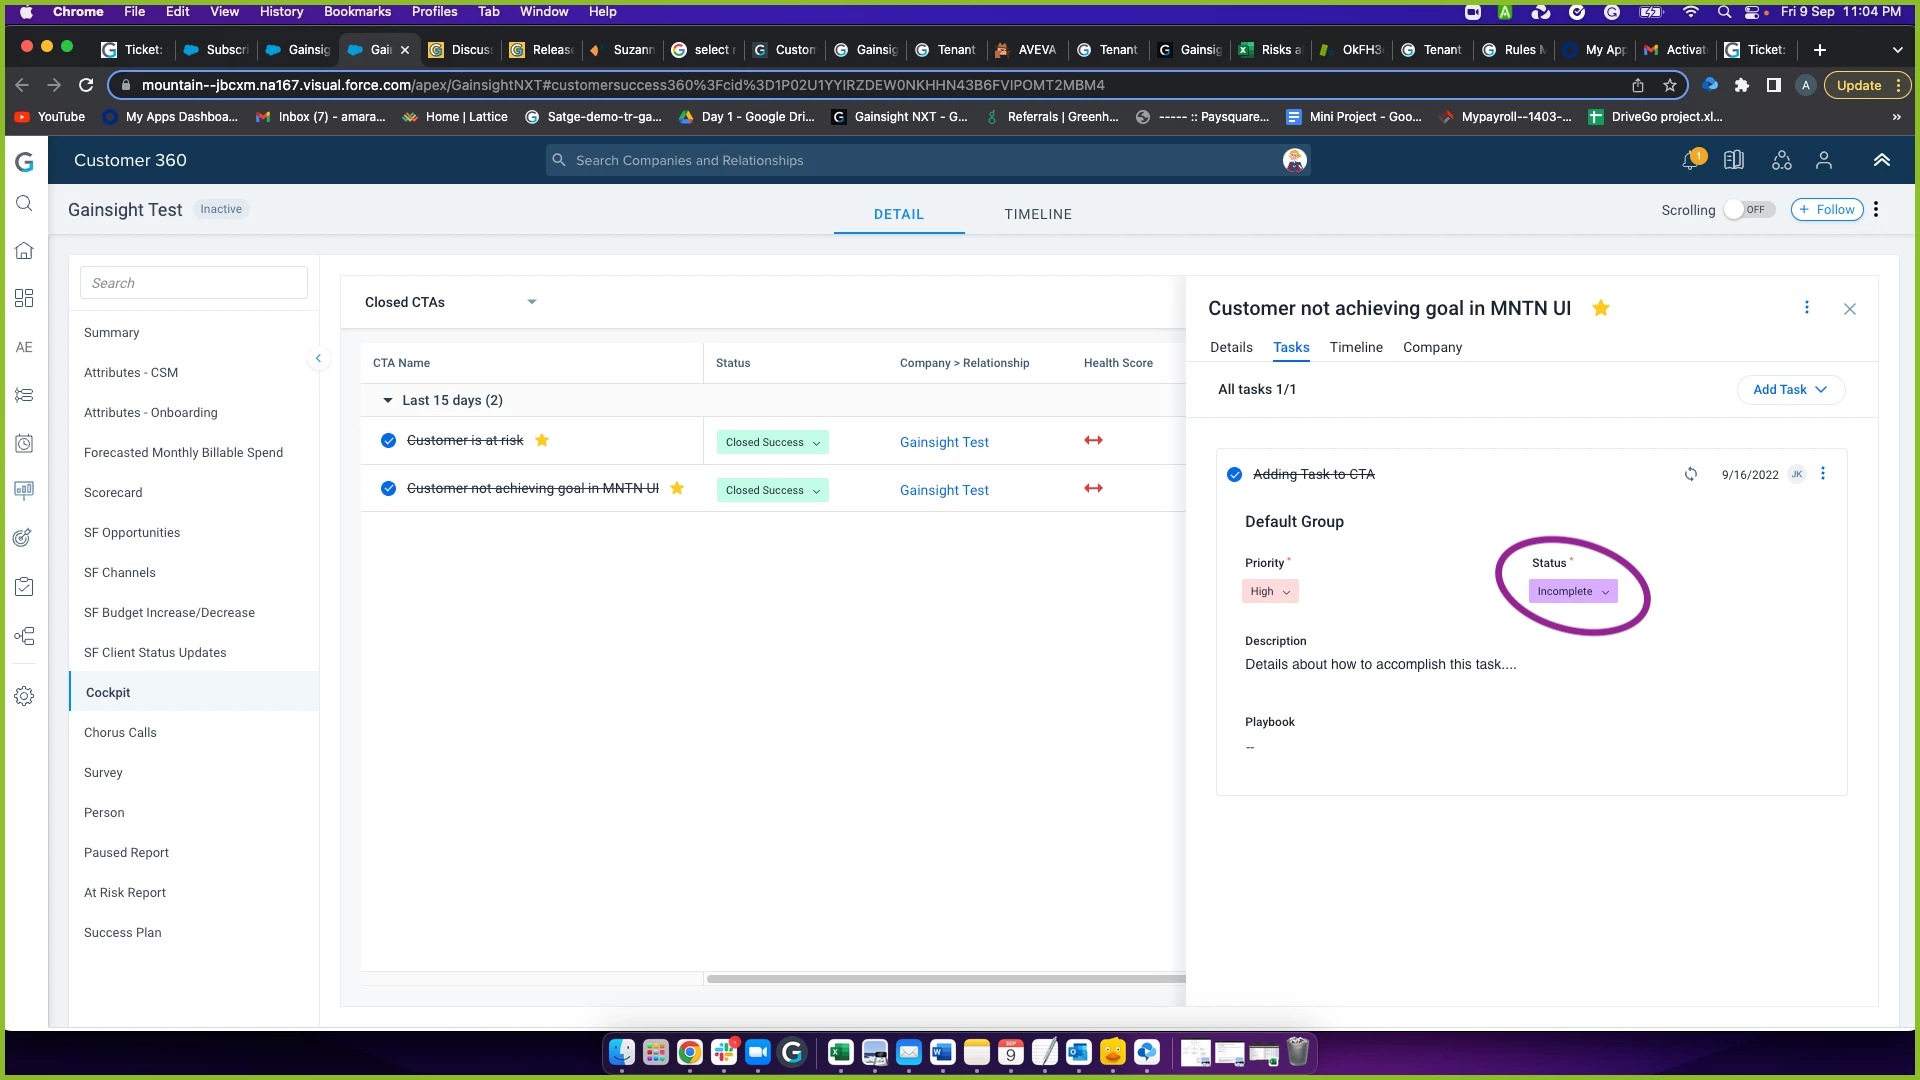The height and width of the screenshot is (1080, 1920).
Task: Open Closed Success status dropdown for Customer is at risk
Action: 772,442
